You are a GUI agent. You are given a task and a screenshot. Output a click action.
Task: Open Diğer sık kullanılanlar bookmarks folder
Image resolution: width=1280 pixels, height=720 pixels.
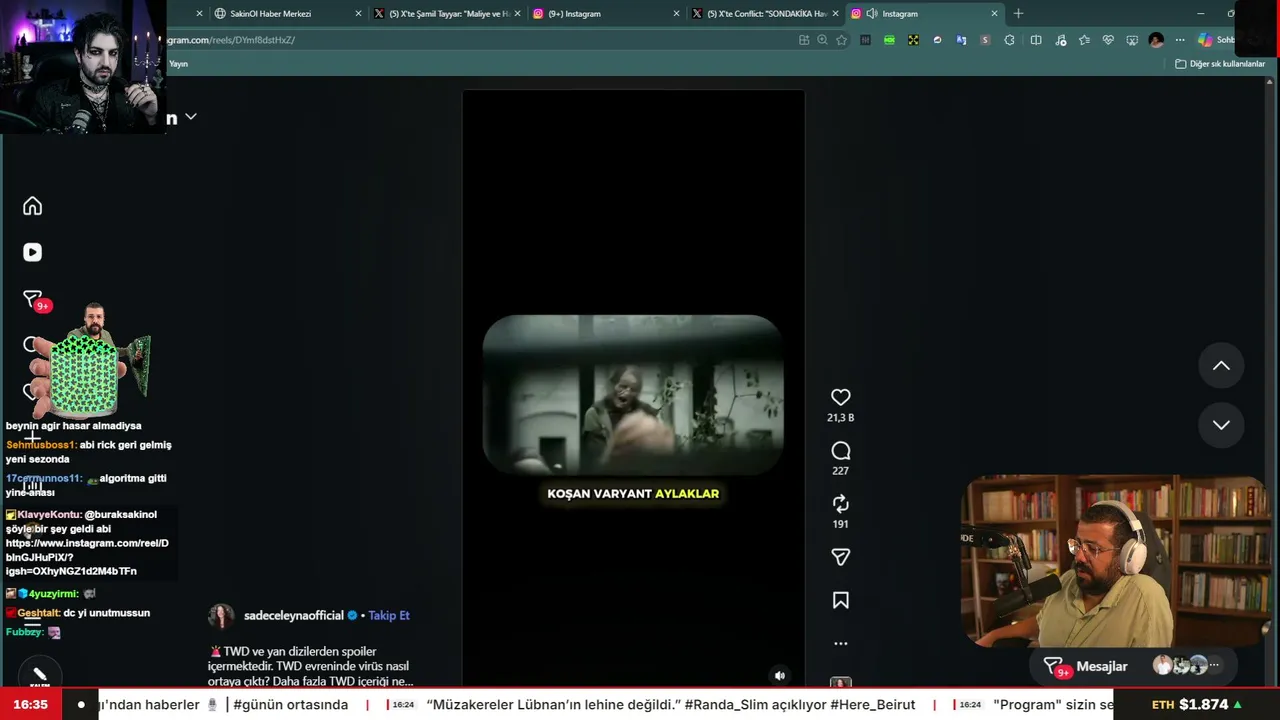click(1220, 64)
